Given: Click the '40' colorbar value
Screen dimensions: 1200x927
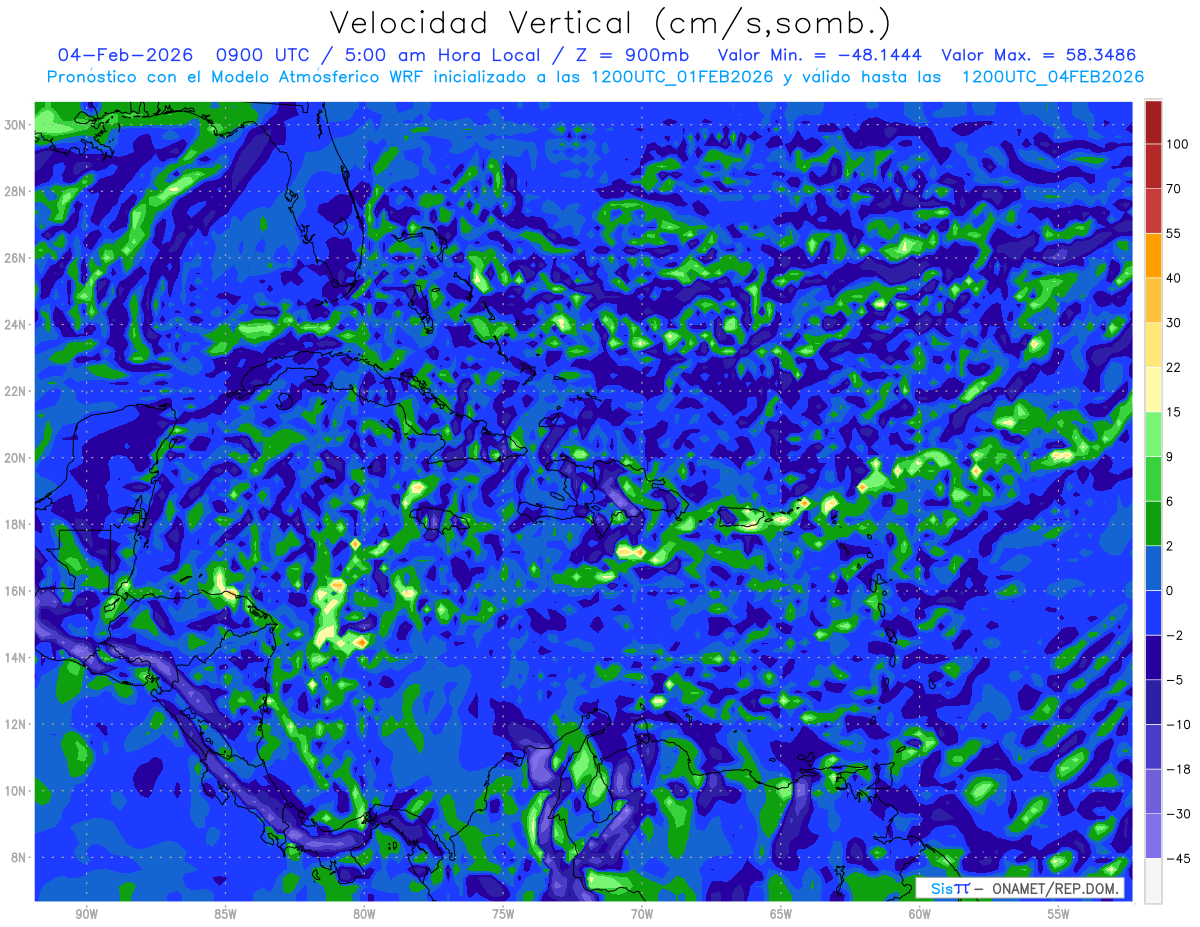Looking at the screenshot, I should pyautogui.click(x=1174, y=278).
